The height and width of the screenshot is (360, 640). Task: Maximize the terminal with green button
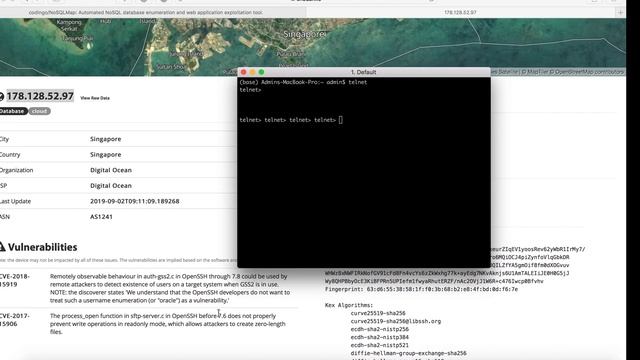(x=262, y=72)
